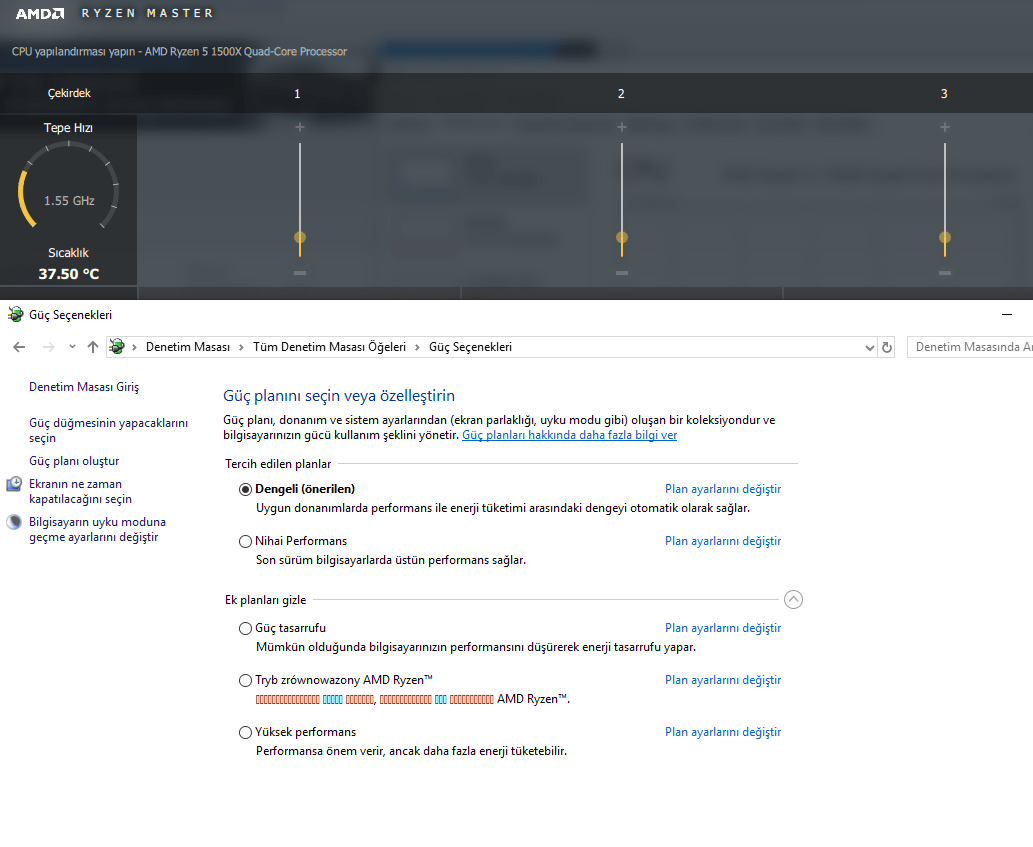Open Denetim Masası Giriş link

(84, 387)
